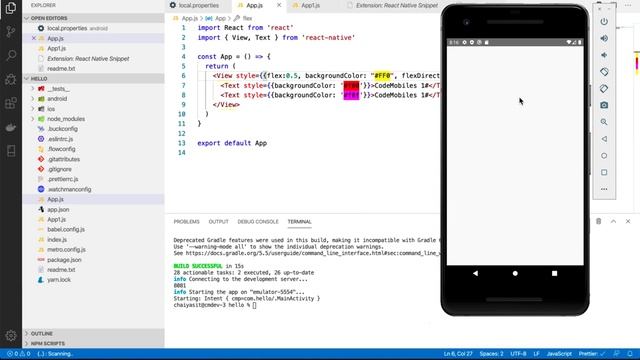
Task: Tap the Android back navigation button
Action: [476, 273]
